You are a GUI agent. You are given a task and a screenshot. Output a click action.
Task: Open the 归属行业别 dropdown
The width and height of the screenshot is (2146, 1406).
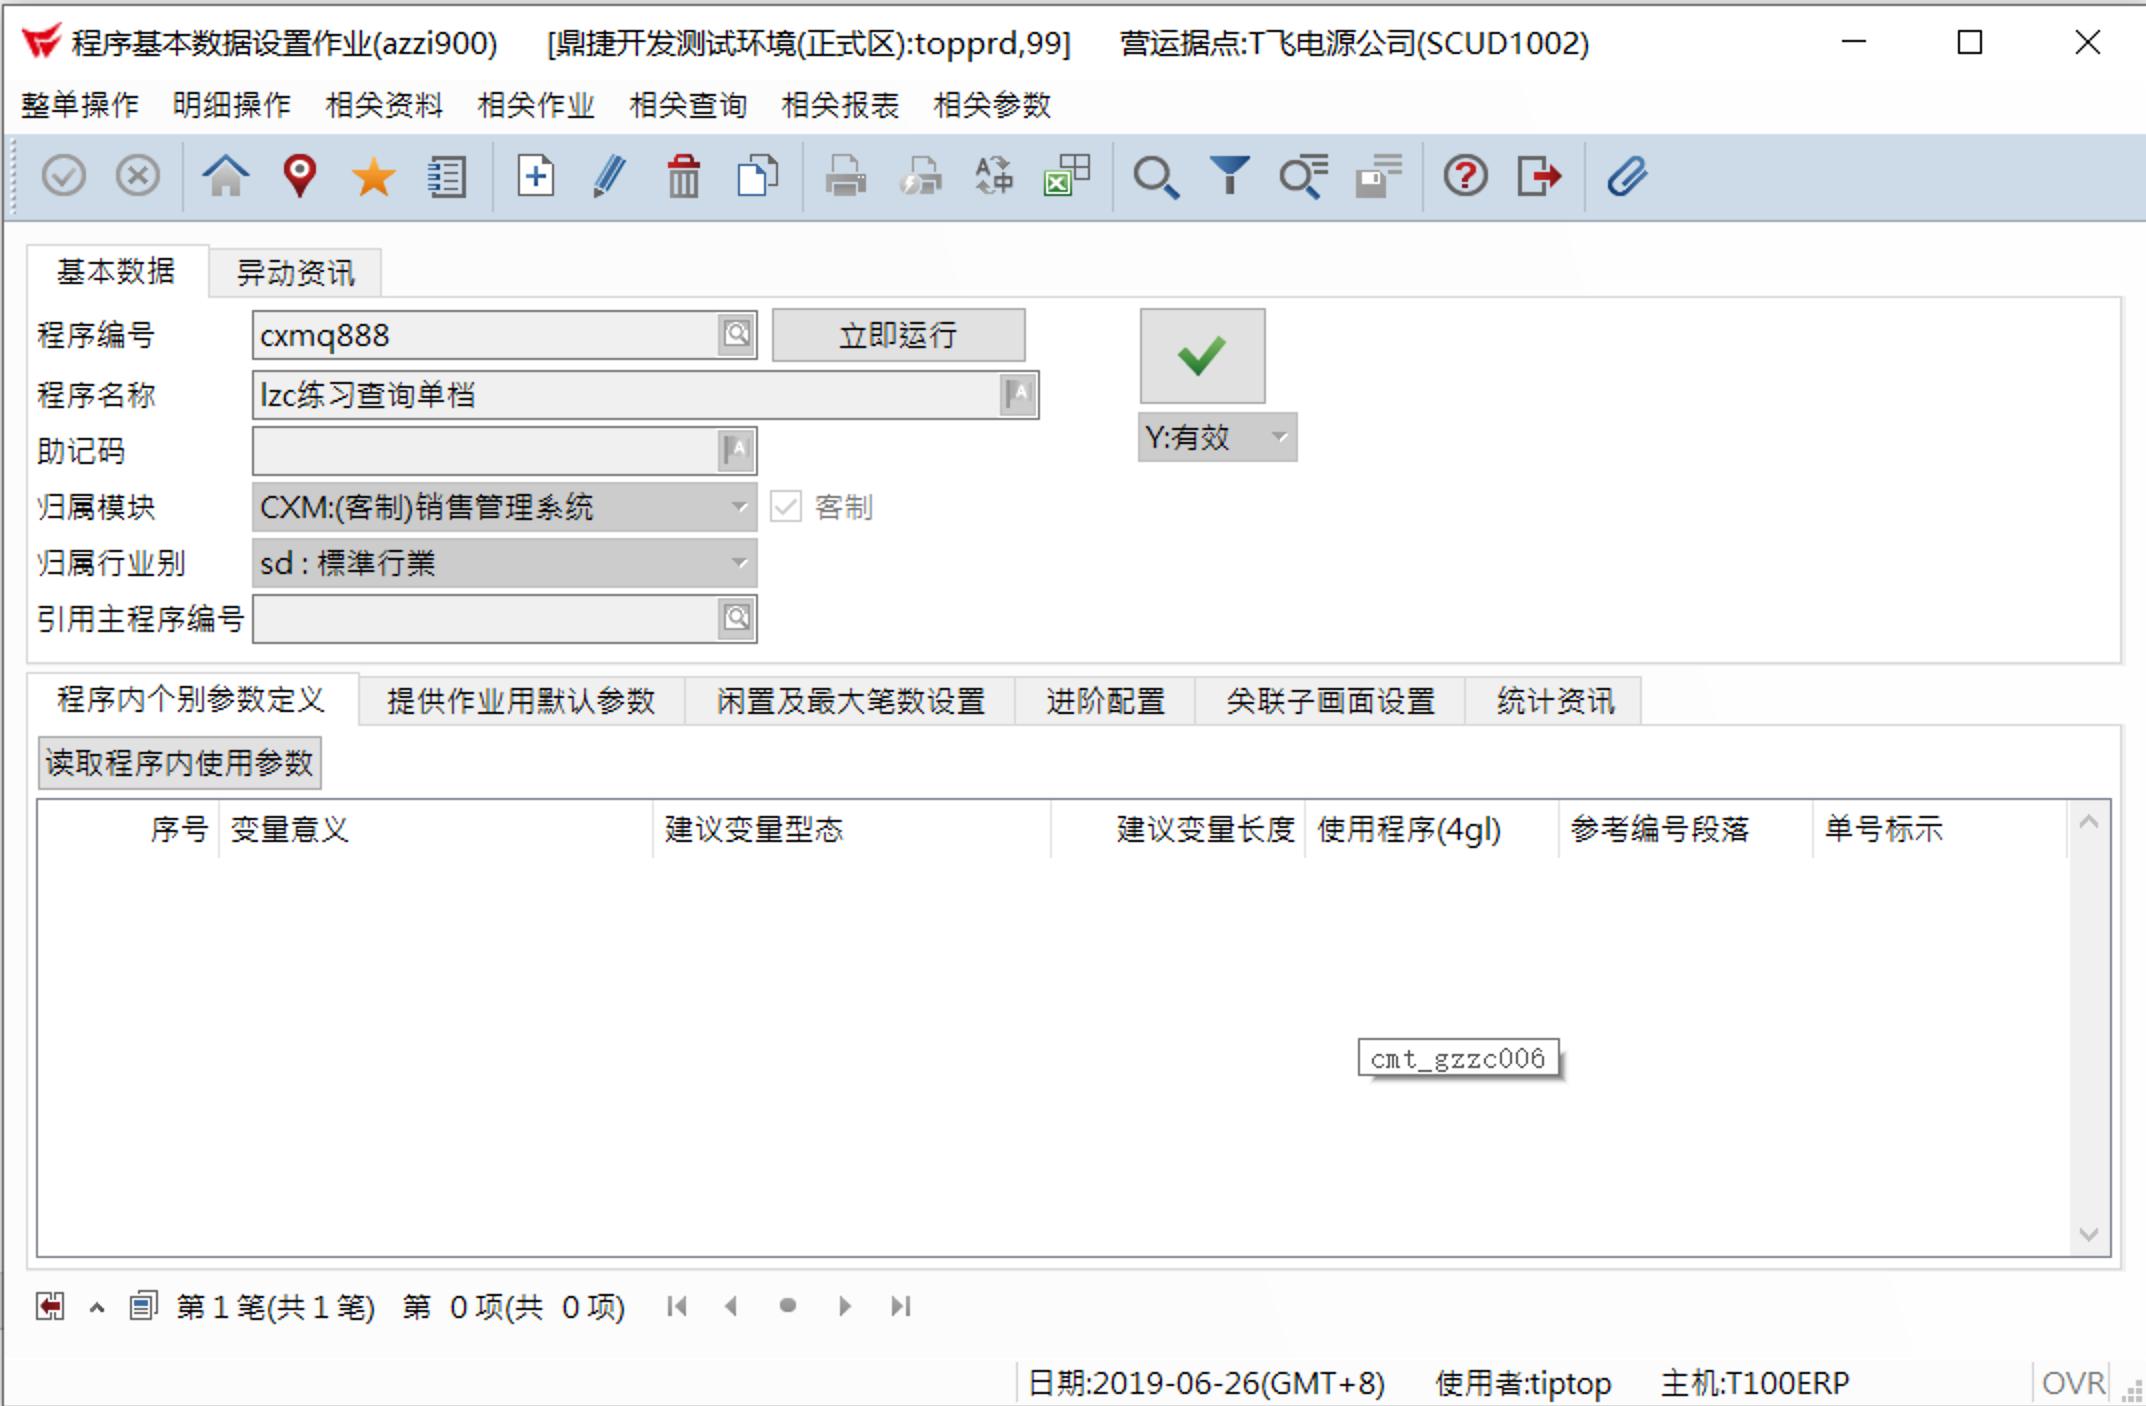[739, 563]
